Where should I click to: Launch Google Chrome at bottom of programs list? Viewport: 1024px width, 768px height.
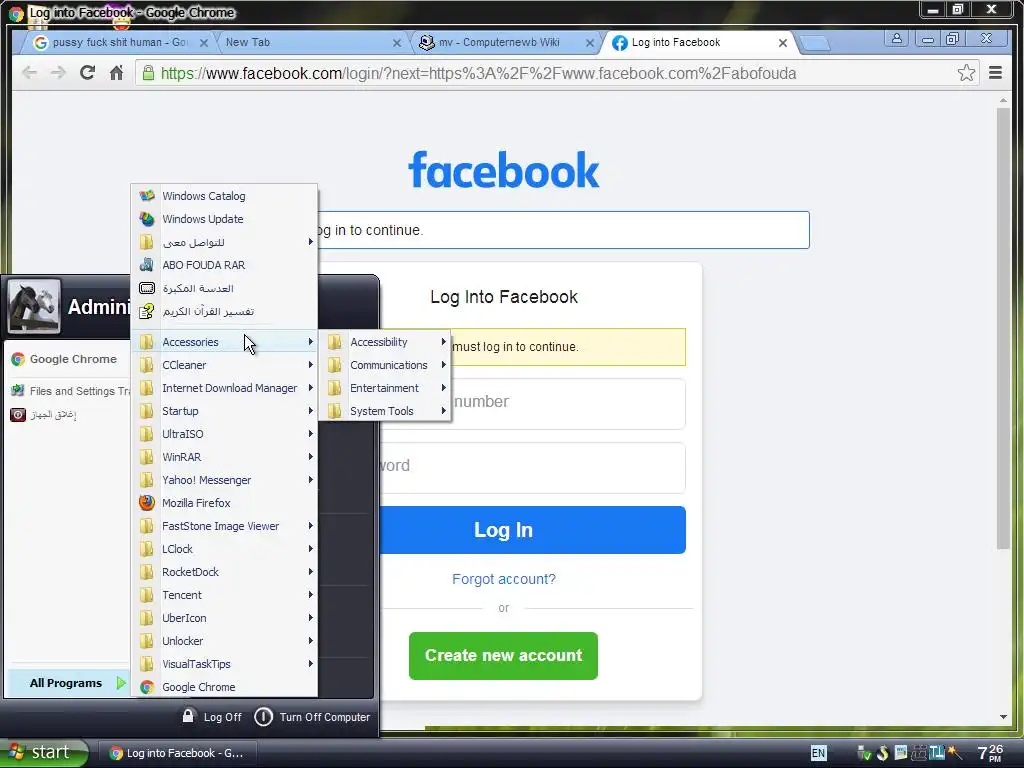(x=224, y=687)
